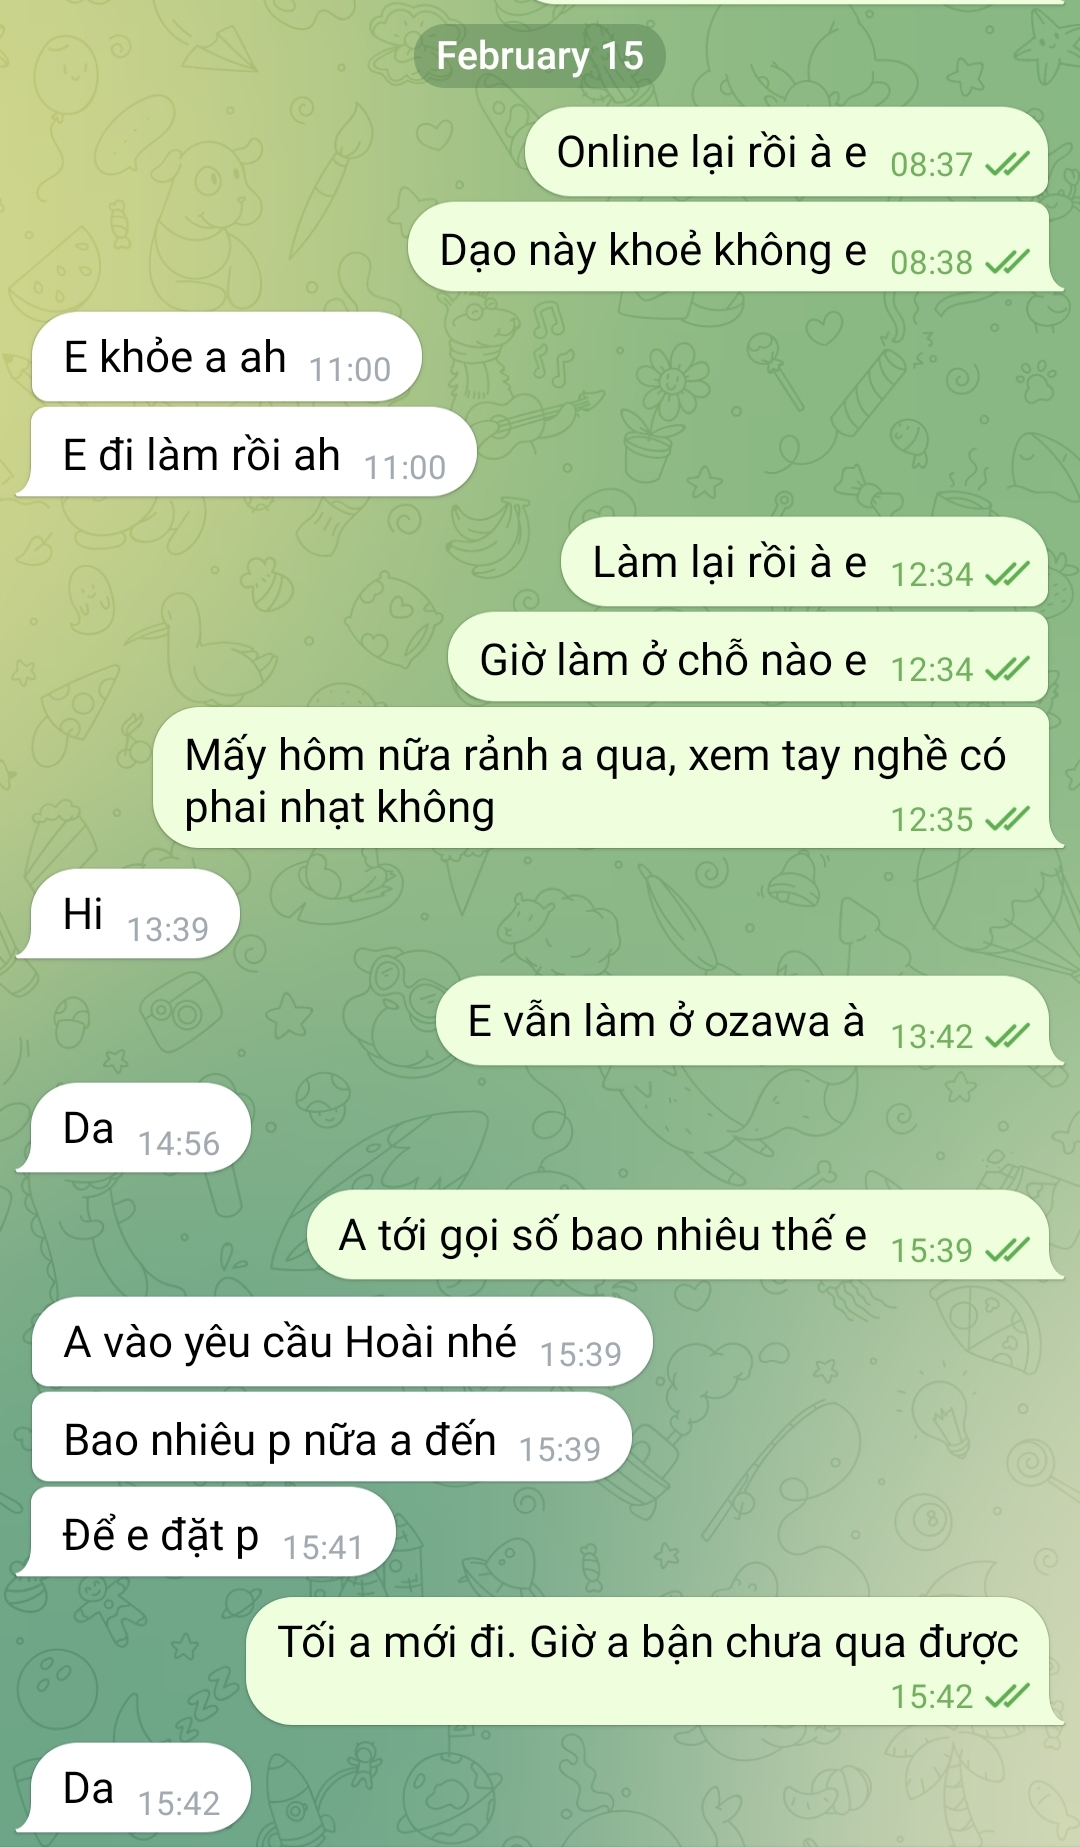This screenshot has width=1080, height=1847.
Task: Select the 'Bao nhiêu p nữa a đến' message
Action: 331,1437
